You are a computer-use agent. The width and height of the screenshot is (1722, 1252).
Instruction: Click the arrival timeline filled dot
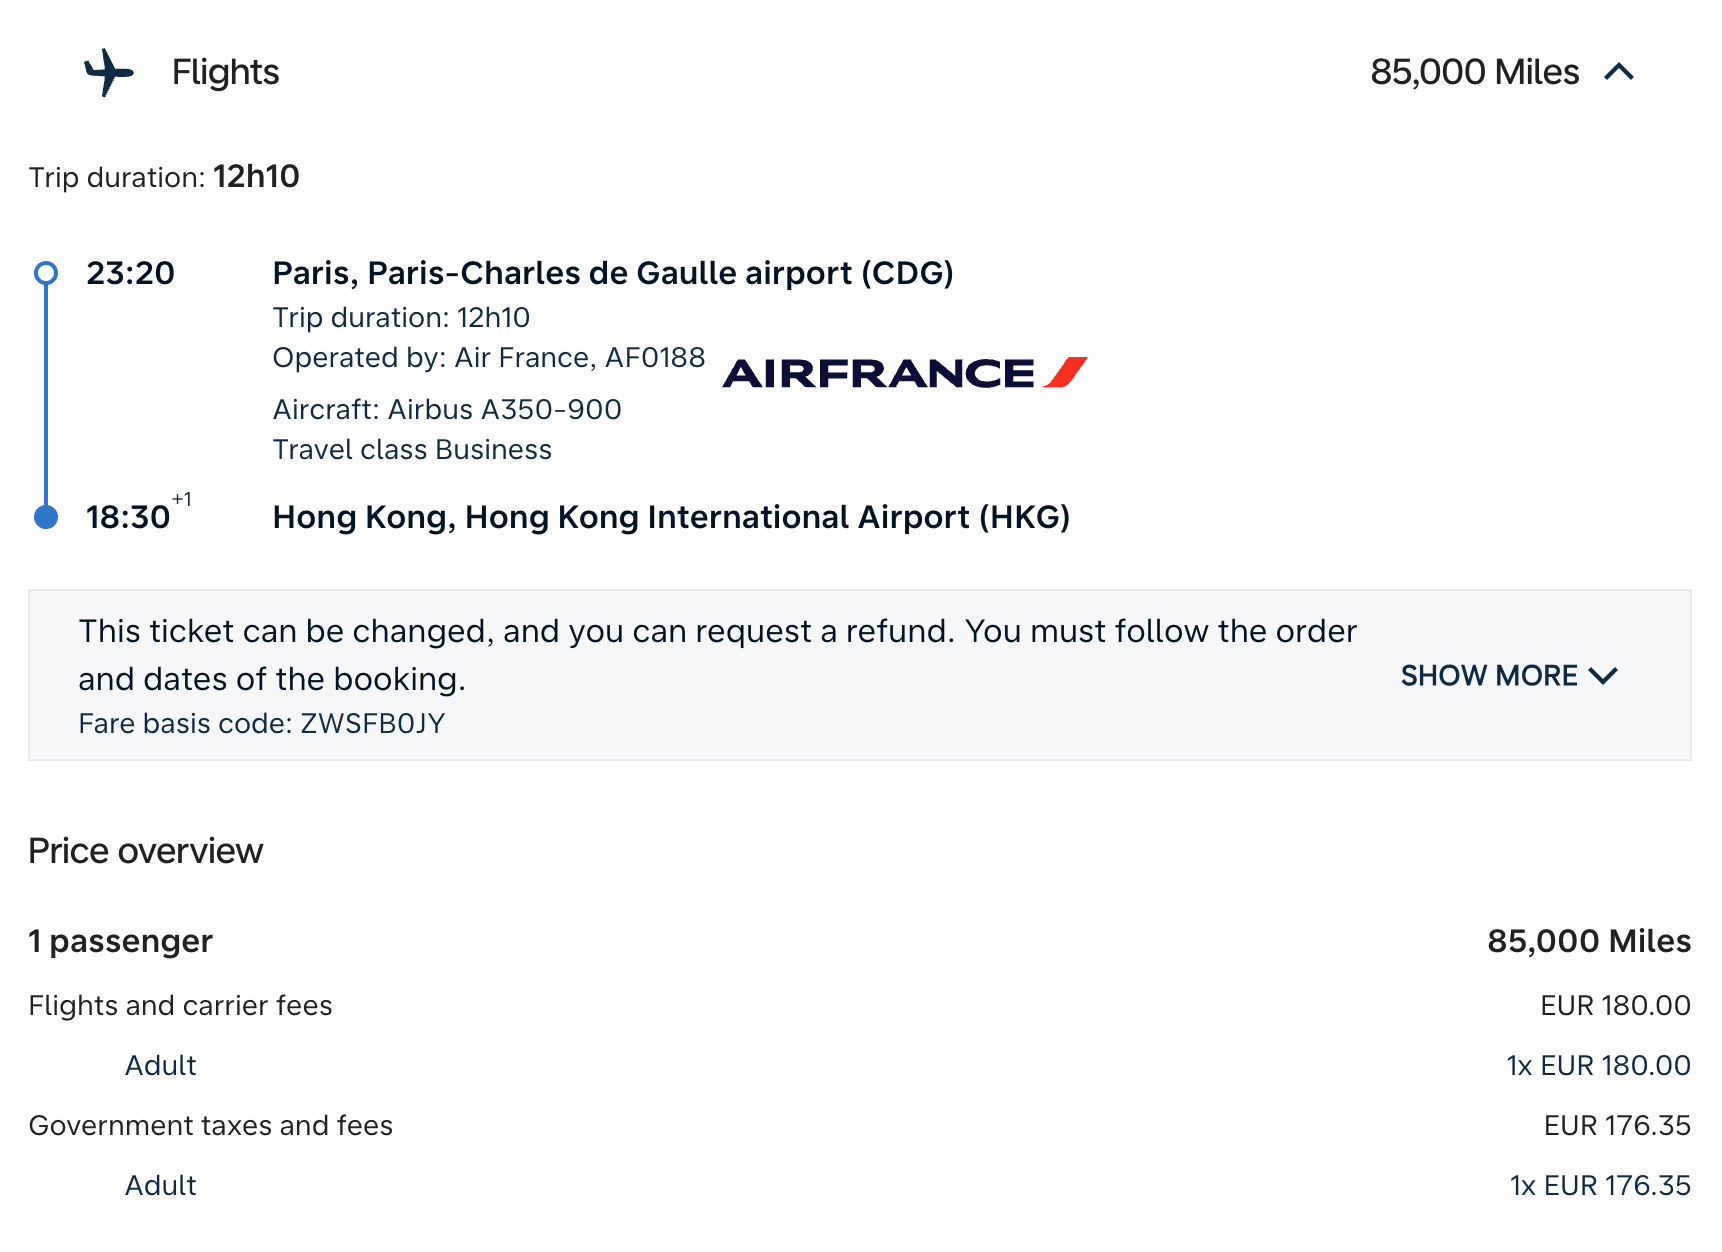46,517
